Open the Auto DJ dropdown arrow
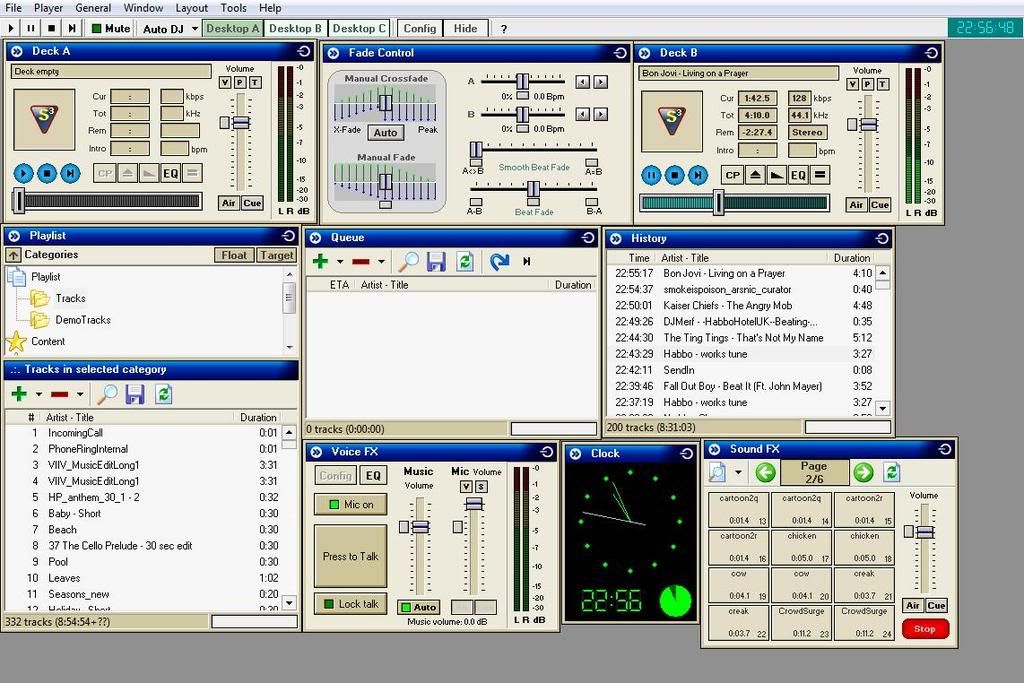This screenshot has height=683, width=1024. (192, 29)
